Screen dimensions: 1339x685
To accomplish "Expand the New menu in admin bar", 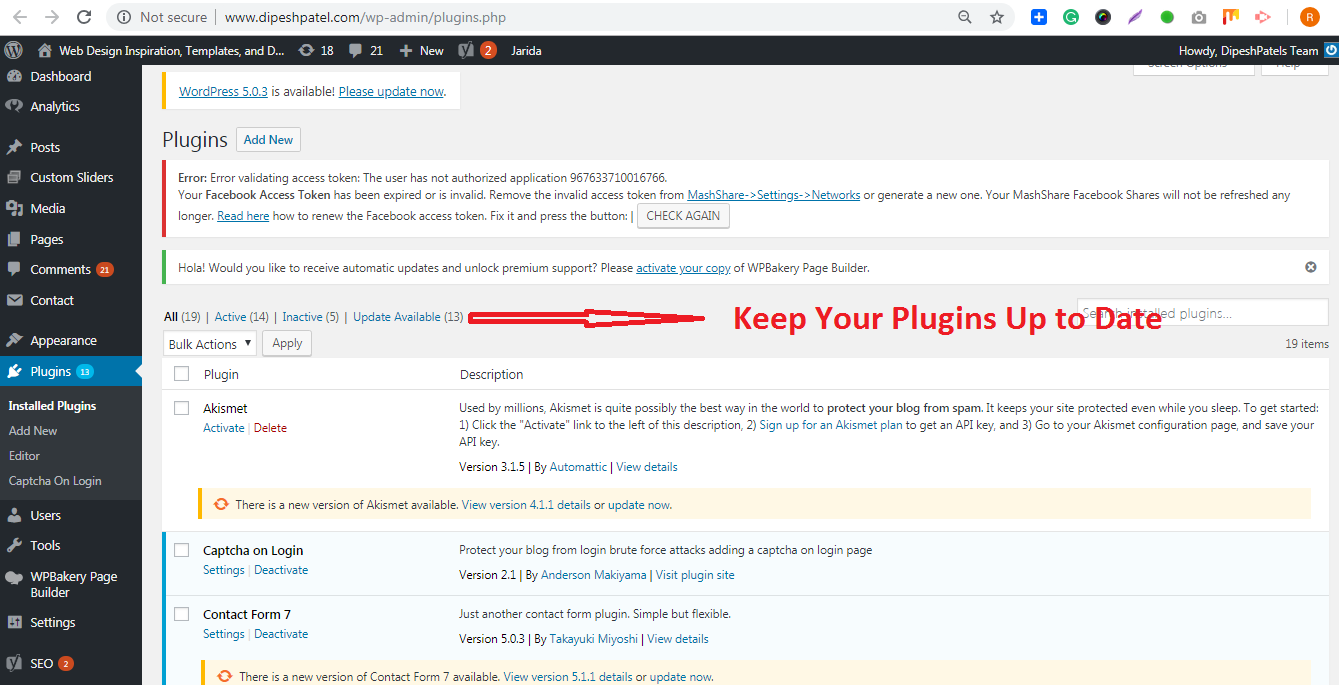I will [421, 50].
